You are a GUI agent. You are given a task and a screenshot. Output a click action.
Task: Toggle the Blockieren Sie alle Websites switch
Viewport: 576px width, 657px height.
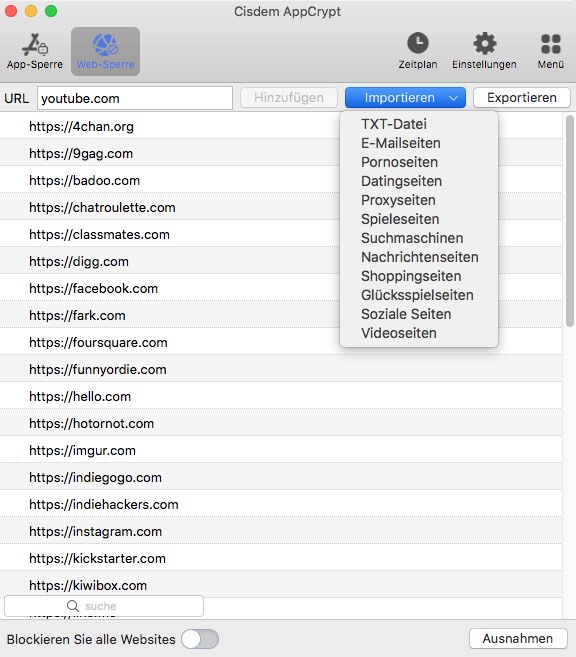(x=200, y=639)
